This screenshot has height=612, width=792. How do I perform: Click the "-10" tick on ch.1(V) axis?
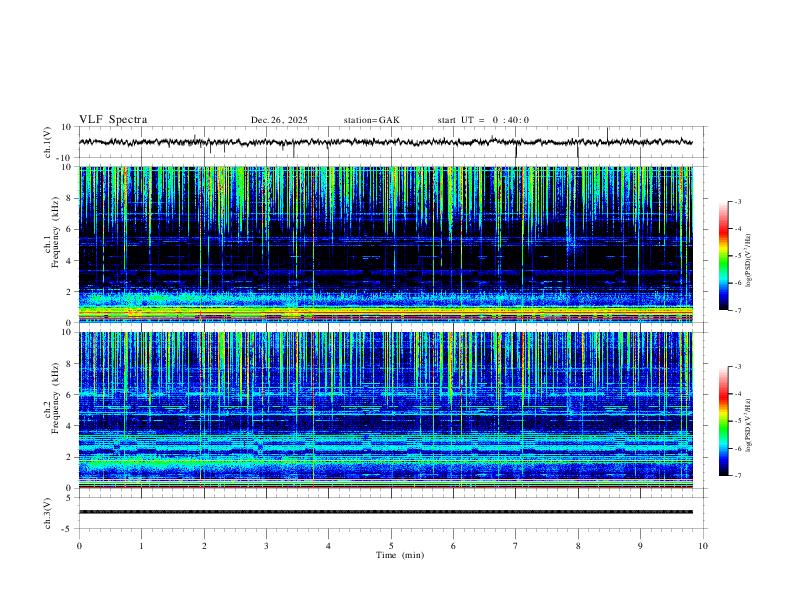(x=65, y=158)
